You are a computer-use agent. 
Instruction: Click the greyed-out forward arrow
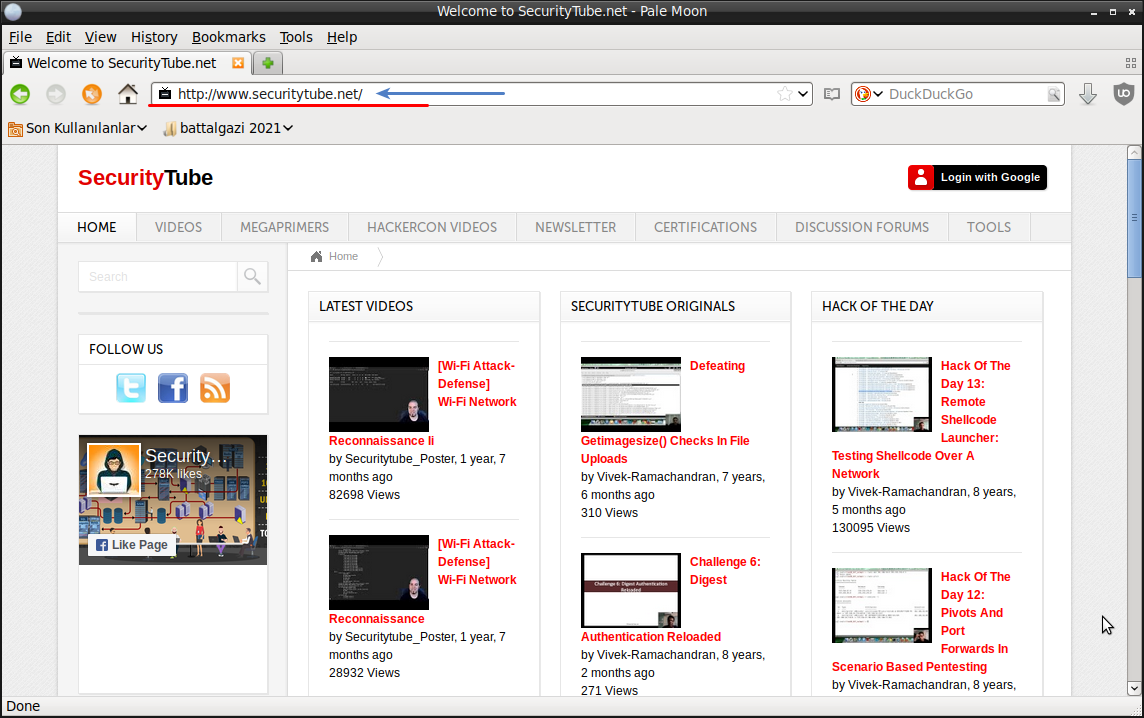coord(56,94)
